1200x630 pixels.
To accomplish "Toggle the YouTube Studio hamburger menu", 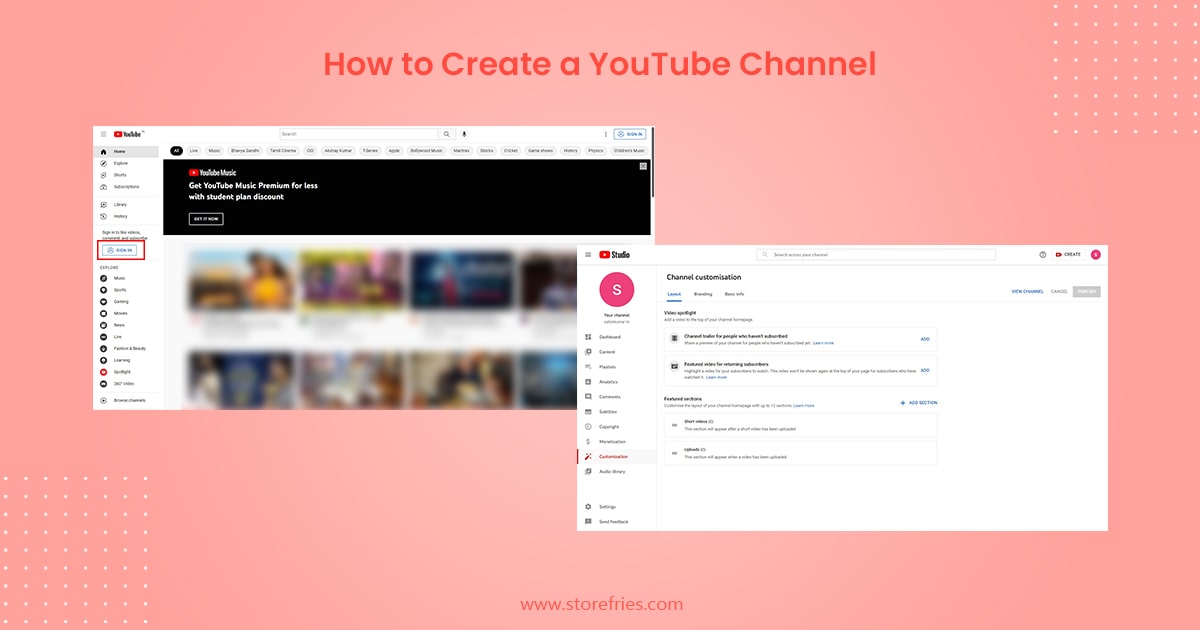I will pyautogui.click(x=588, y=255).
